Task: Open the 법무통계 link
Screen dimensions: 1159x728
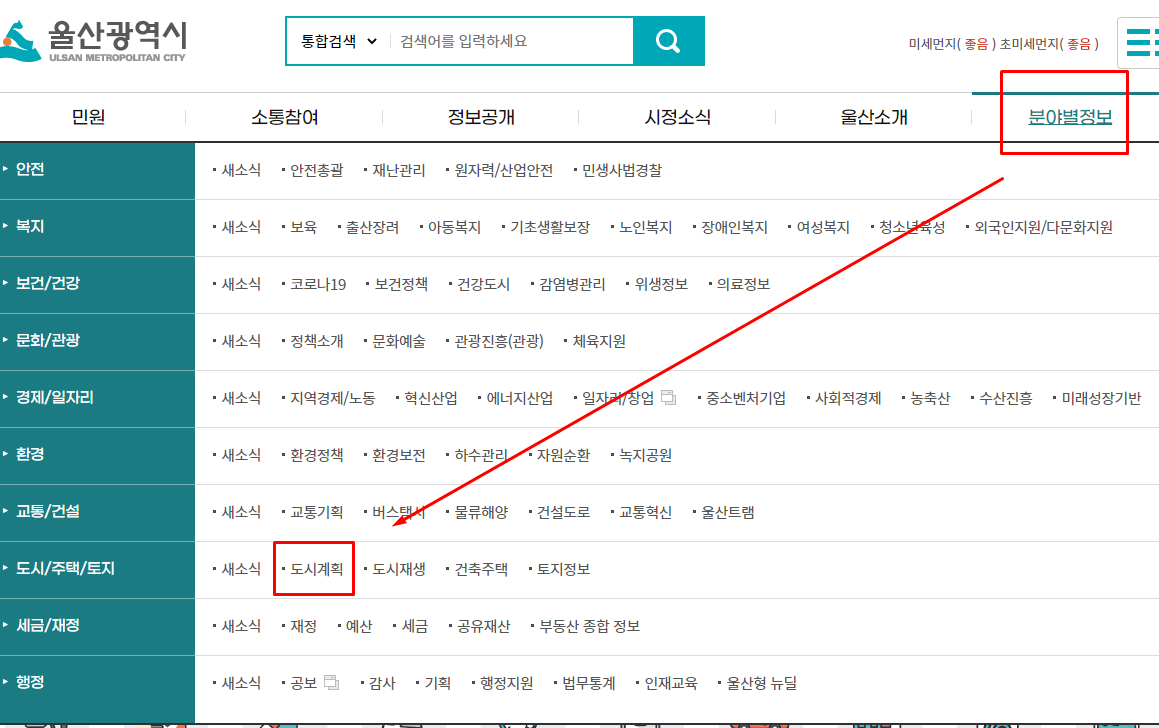Action: [x=588, y=683]
